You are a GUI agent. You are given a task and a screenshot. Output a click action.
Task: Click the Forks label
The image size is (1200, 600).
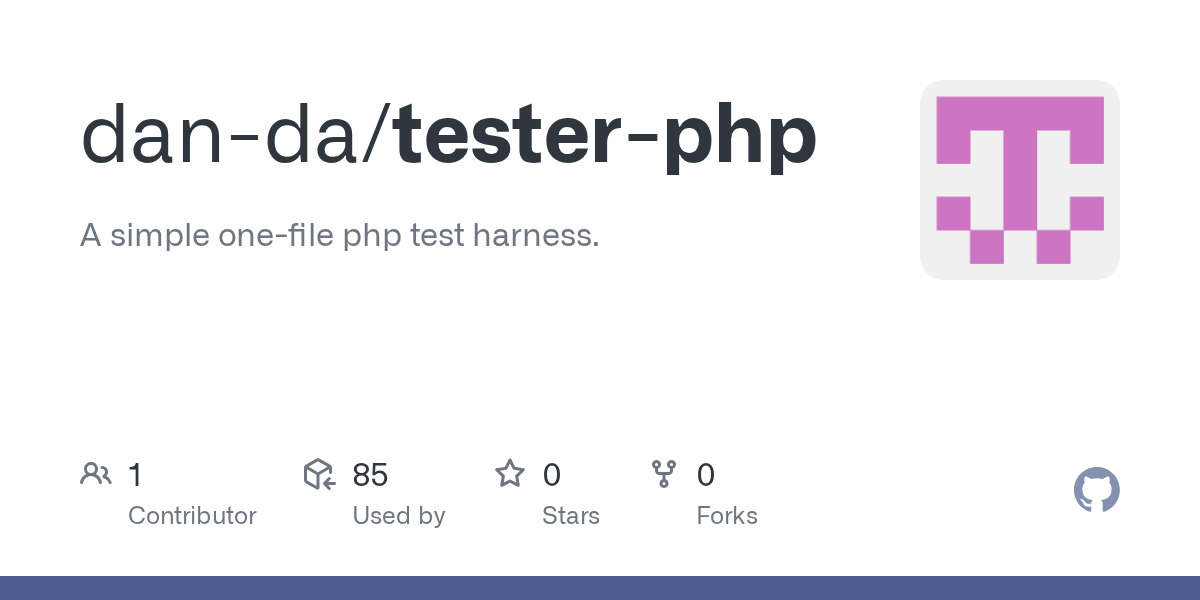coord(726,516)
